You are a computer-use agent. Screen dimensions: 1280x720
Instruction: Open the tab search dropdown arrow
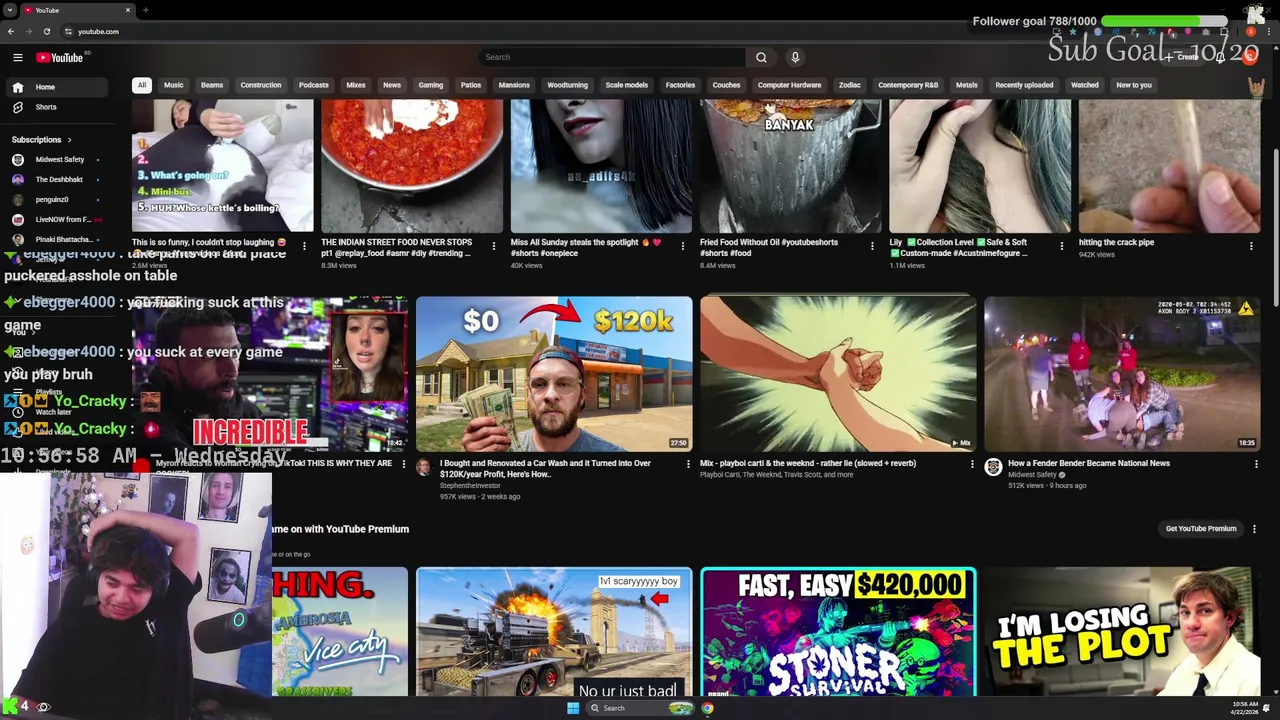[10, 10]
